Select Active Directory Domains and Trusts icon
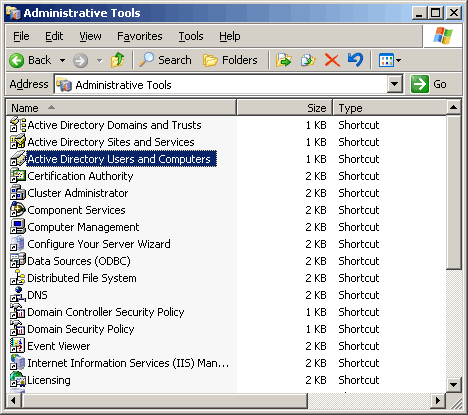This screenshot has height=415, width=468. [x=18, y=125]
